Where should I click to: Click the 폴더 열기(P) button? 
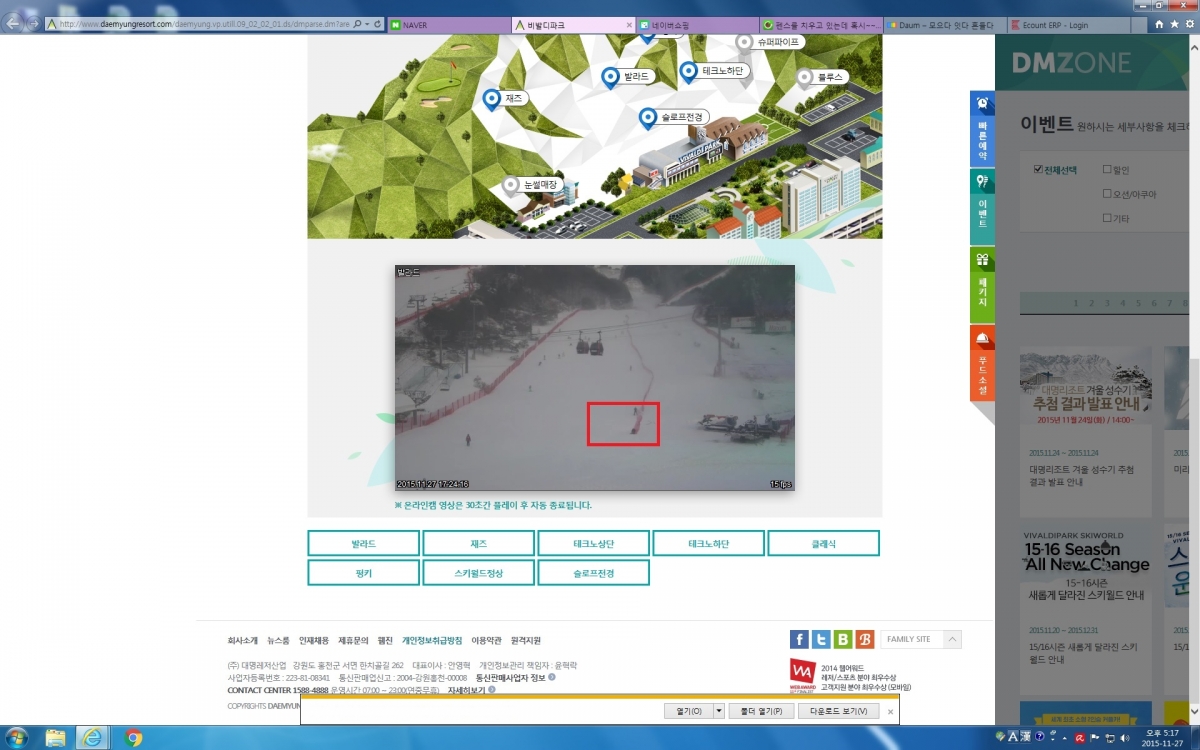point(762,711)
